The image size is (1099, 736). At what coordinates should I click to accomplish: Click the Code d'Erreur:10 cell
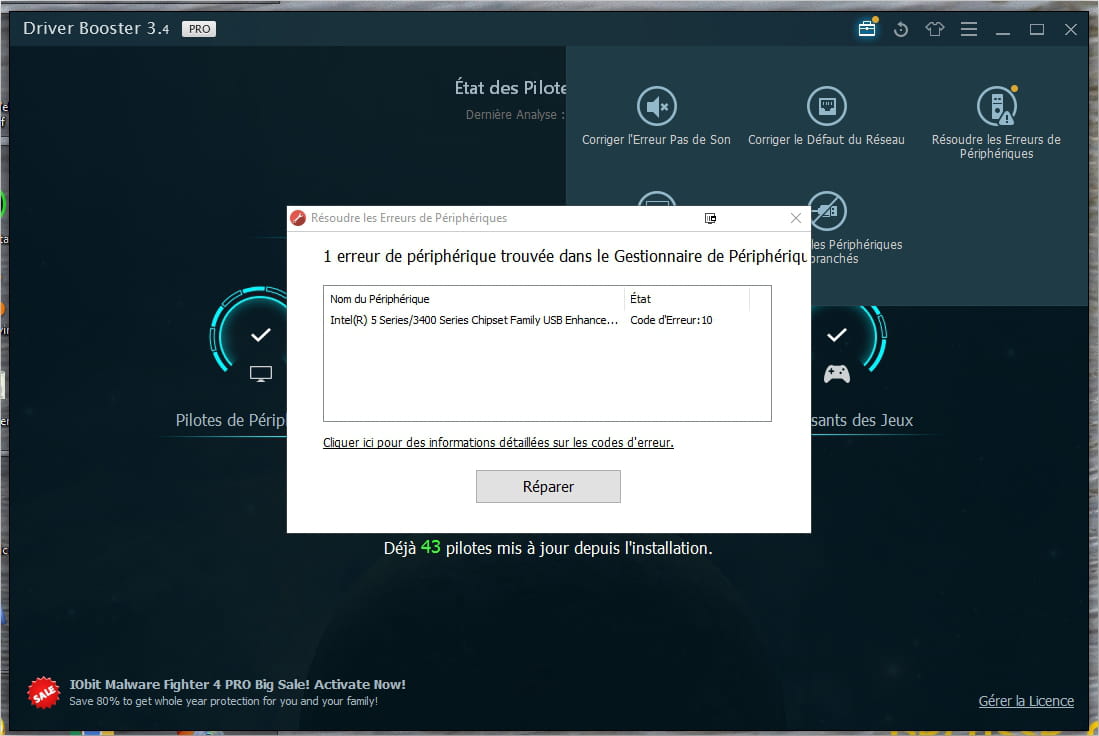click(x=671, y=320)
